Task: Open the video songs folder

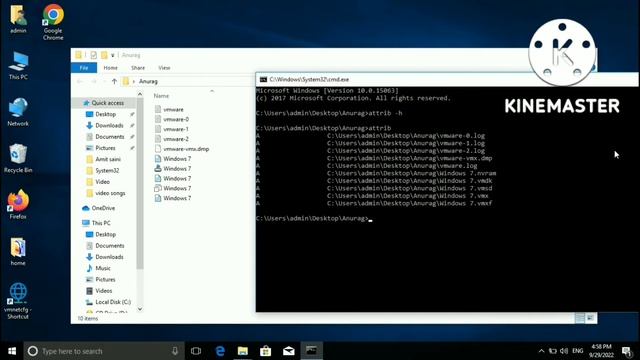Action: click(110, 193)
